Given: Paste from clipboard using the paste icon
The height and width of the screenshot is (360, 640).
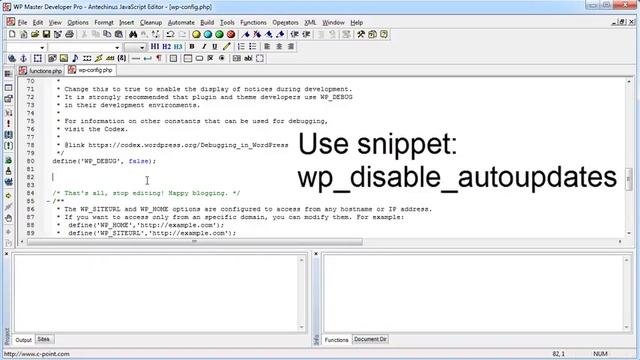Looking at the screenshot, I should pos(119,34).
